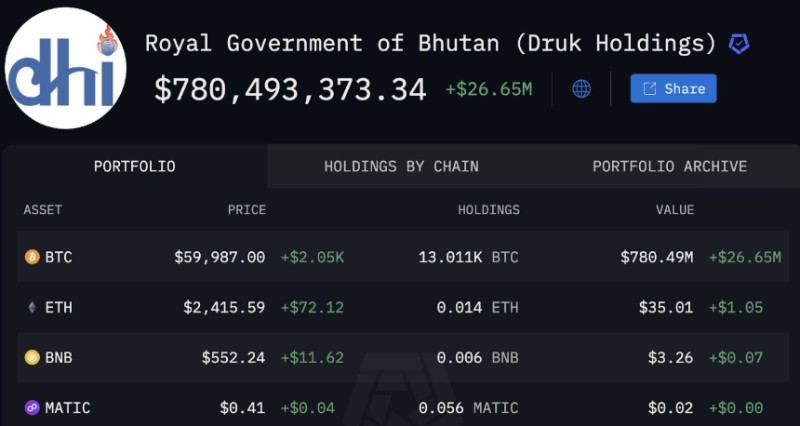Click the BNB coin icon
Image resolution: width=800 pixels, height=426 pixels.
click(x=32, y=357)
